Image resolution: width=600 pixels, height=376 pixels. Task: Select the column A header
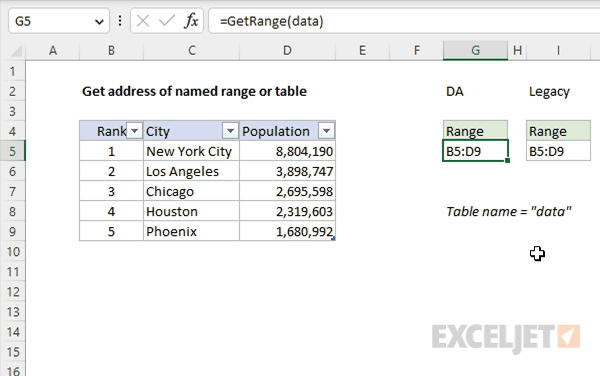(x=53, y=50)
